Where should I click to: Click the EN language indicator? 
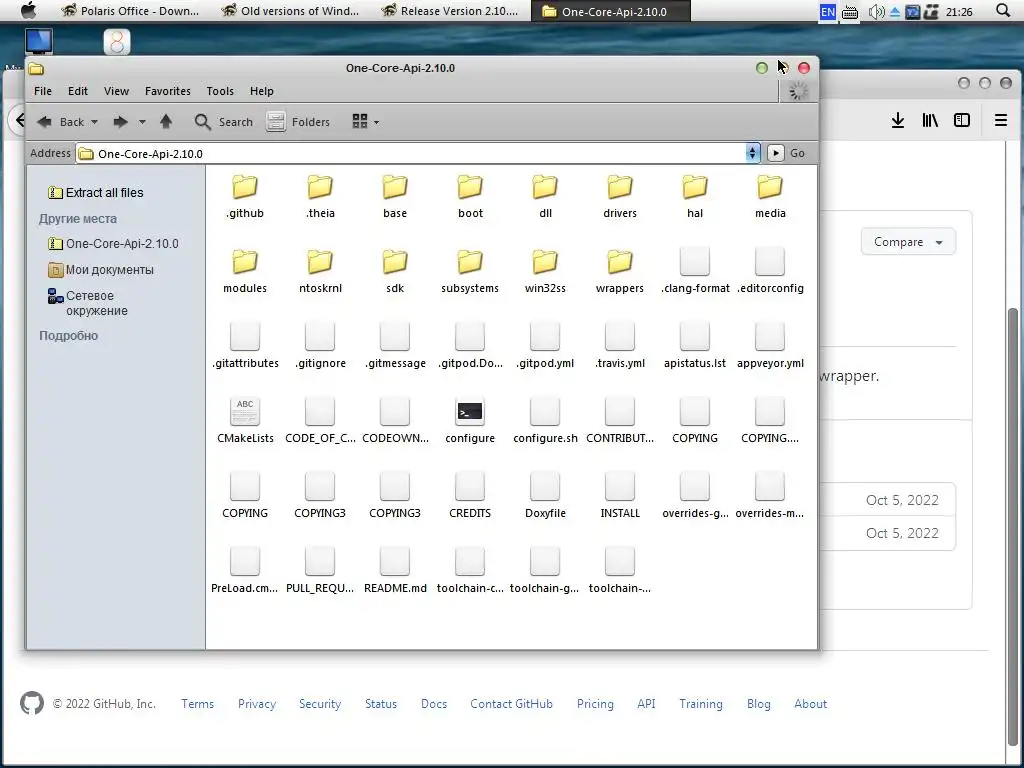(x=827, y=11)
